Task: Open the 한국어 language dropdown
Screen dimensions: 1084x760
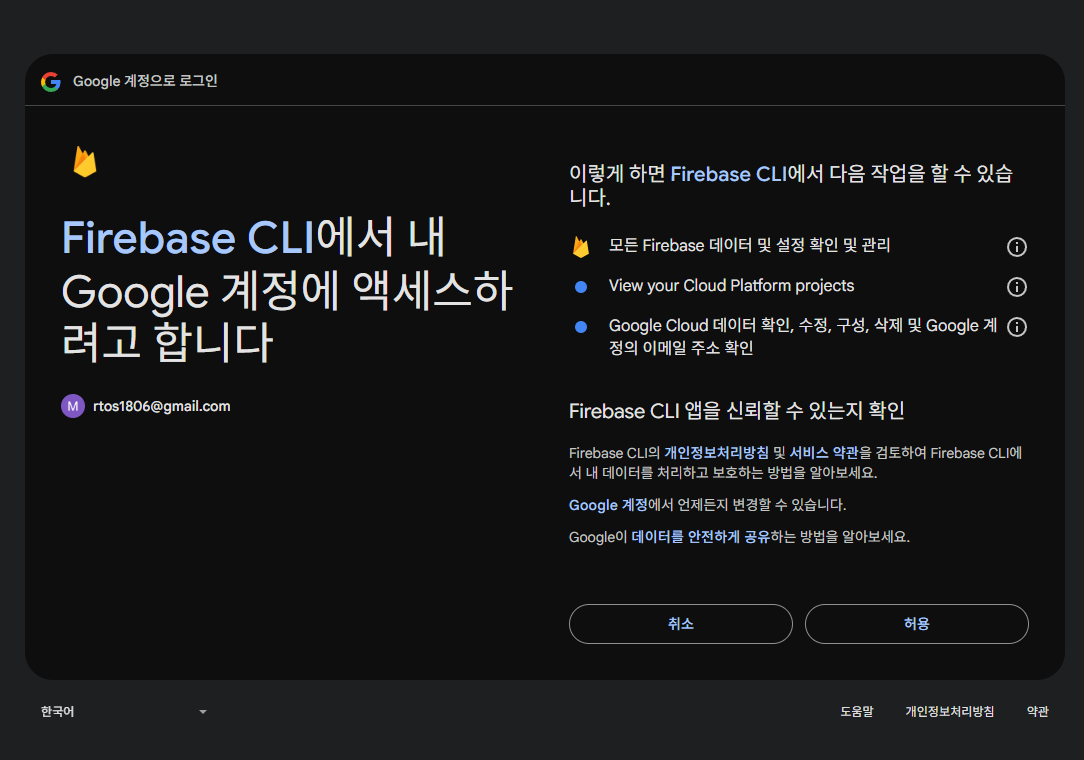Action: click(x=124, y=712)
